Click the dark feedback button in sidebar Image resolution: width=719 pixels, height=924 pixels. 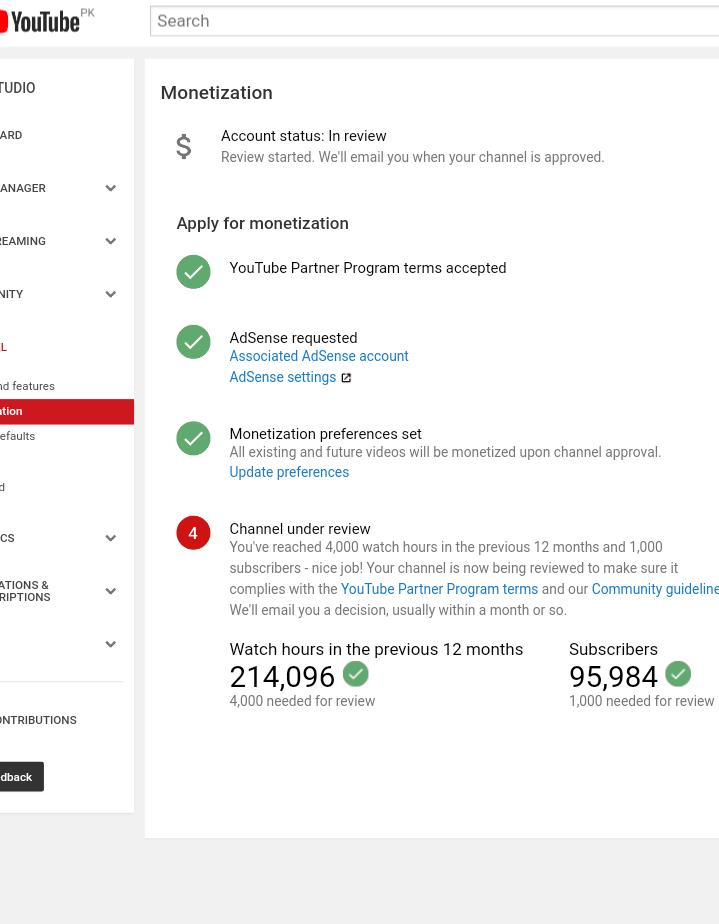(x=22, y=777)
